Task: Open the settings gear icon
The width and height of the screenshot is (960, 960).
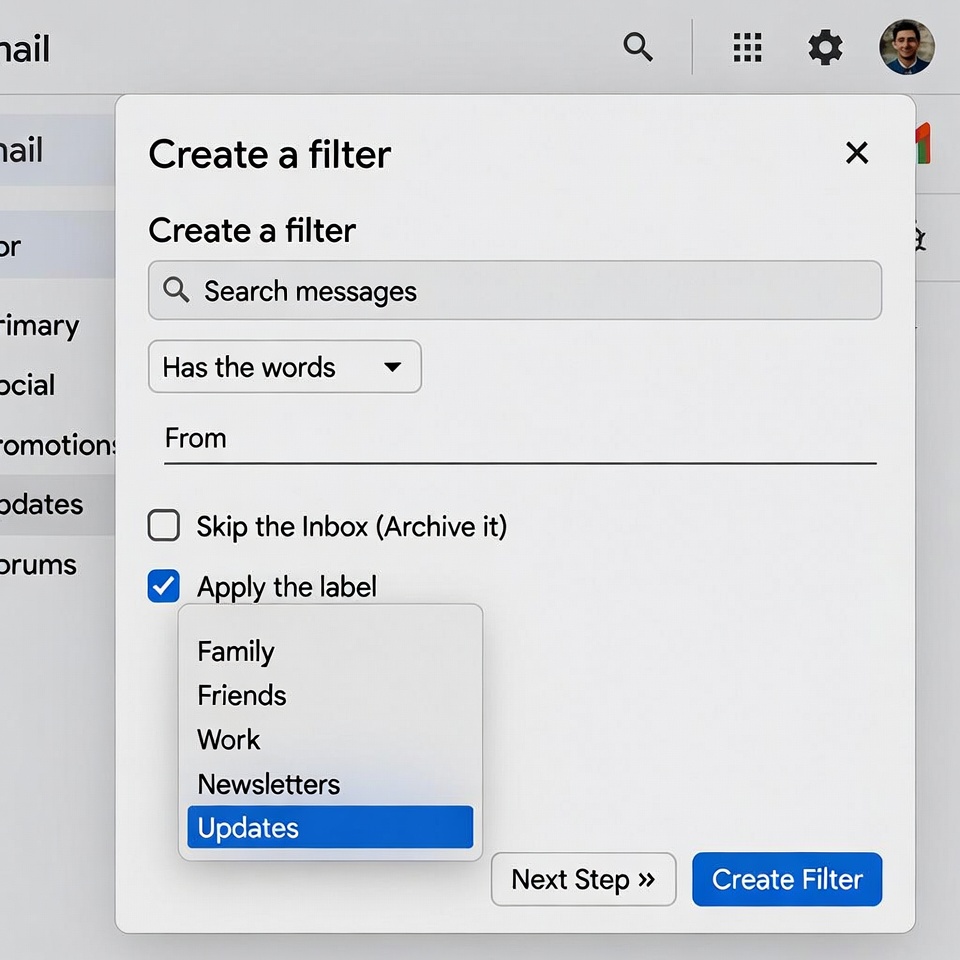Action: click(825, 47)
